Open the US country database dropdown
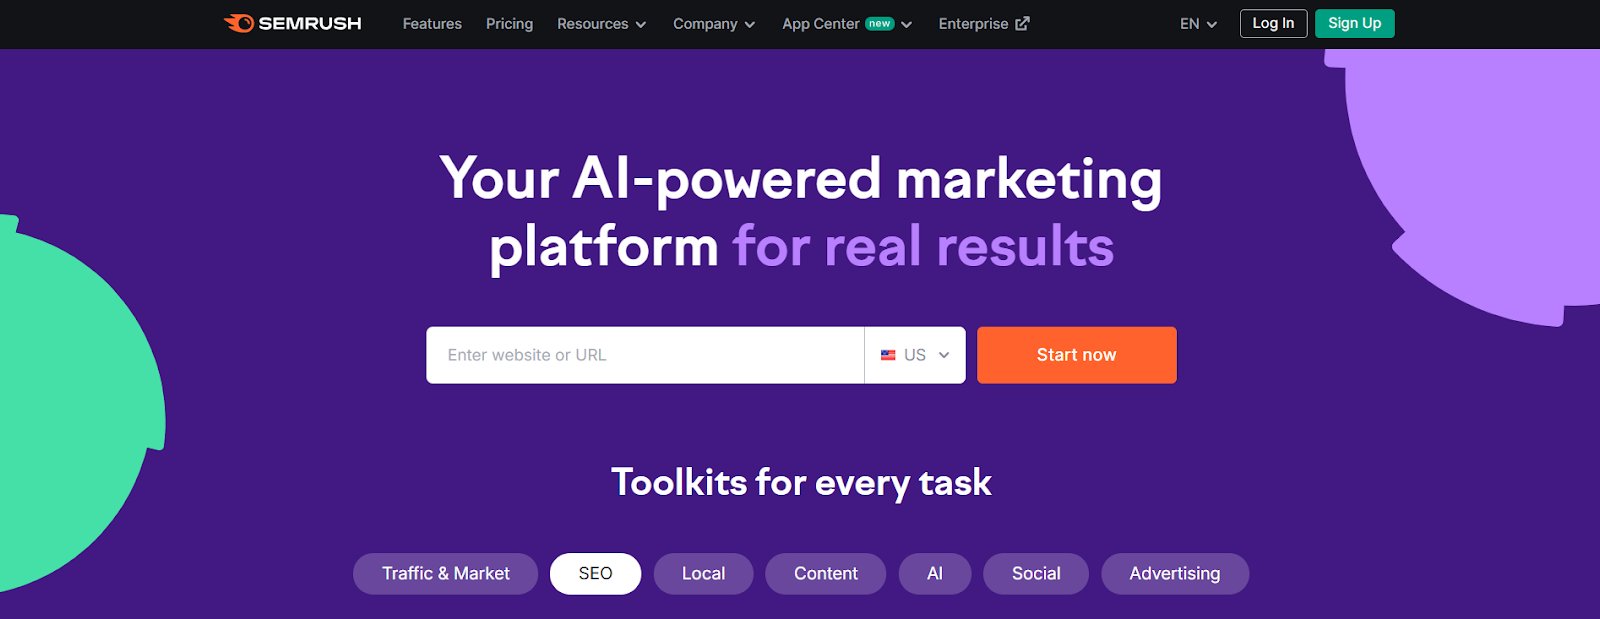The height and width of the screenshot is (619, 1600). coord(915,355)
